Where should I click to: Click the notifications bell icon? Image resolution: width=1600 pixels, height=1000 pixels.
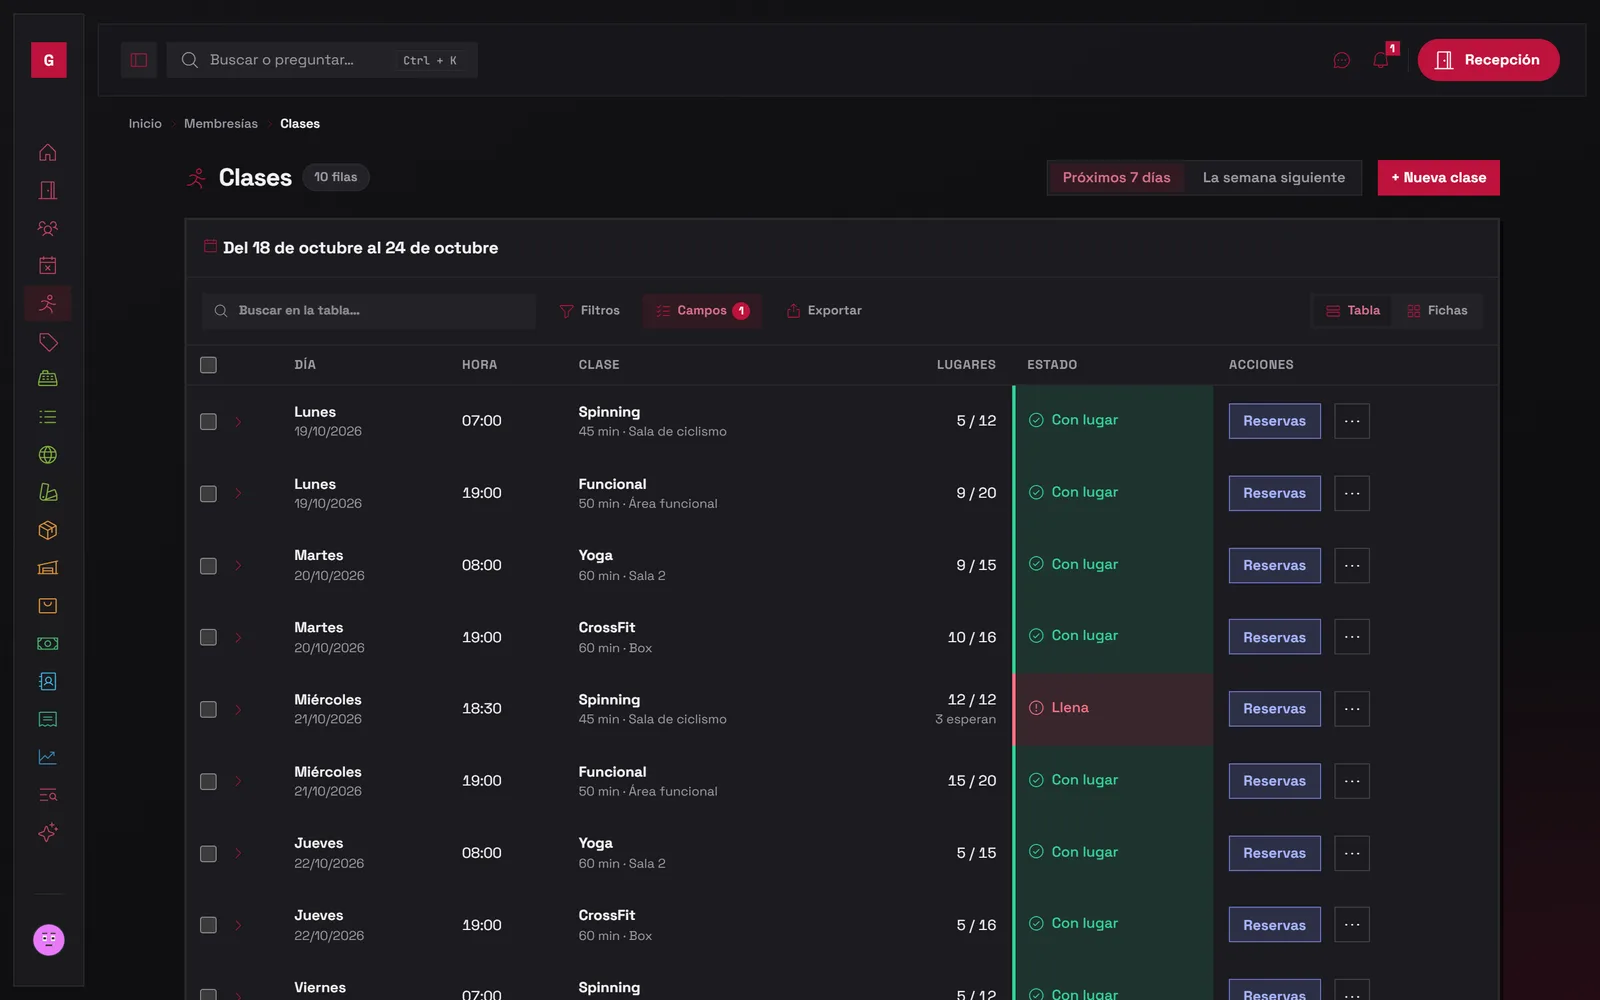tap(1381, 60)
